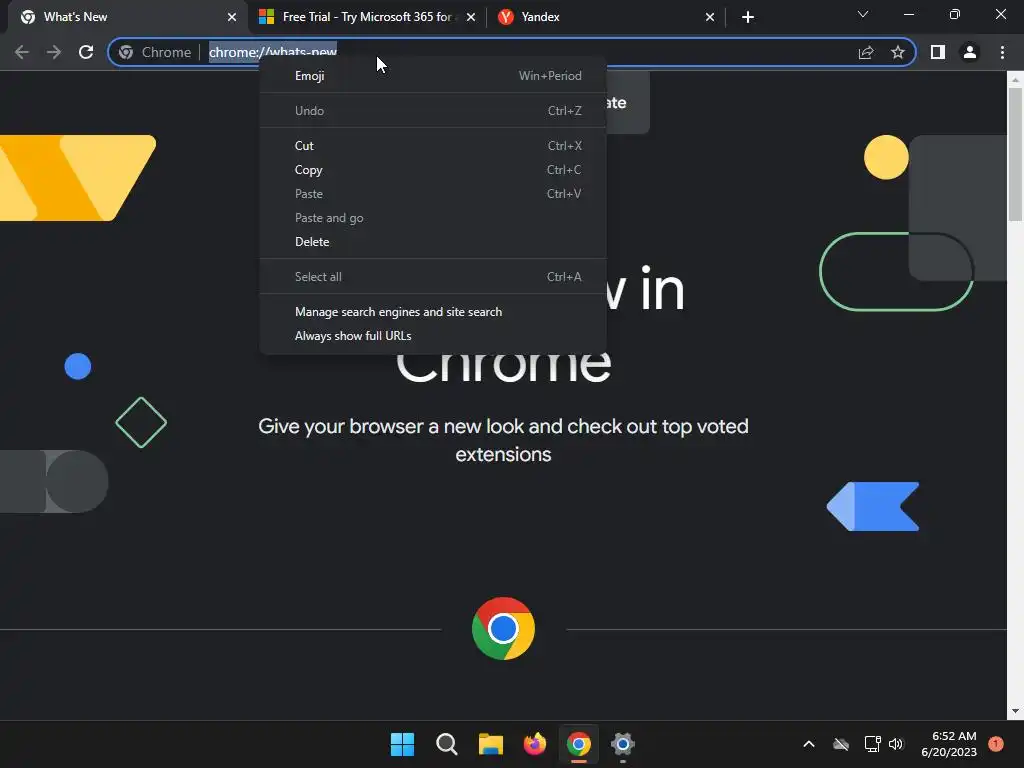Go back using the browser back arrow
Image resolution: width=1024 pixels, height=768 pixels.
point(22,52)
